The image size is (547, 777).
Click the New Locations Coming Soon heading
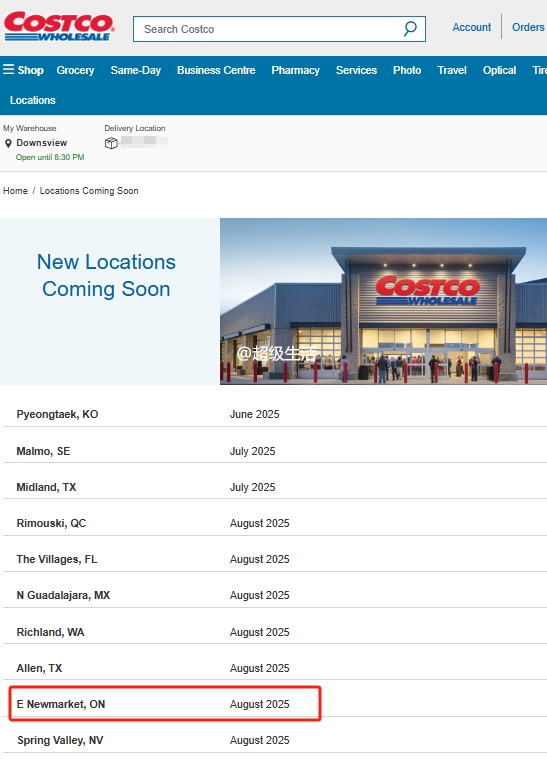106,275
